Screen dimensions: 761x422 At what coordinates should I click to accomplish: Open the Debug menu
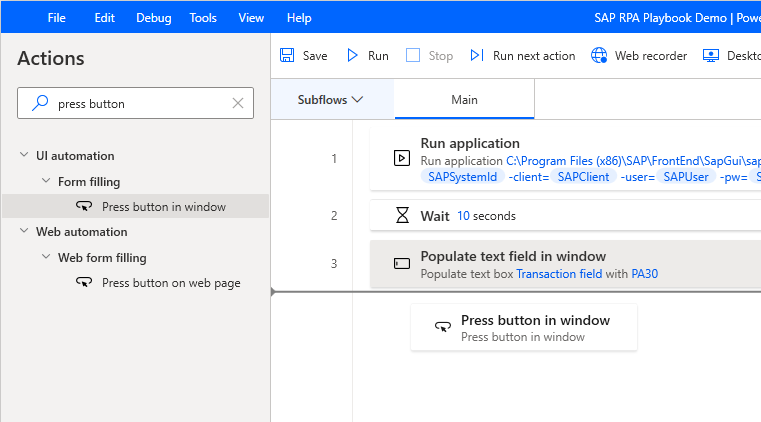pyautogui.click(x=153, y=18)
